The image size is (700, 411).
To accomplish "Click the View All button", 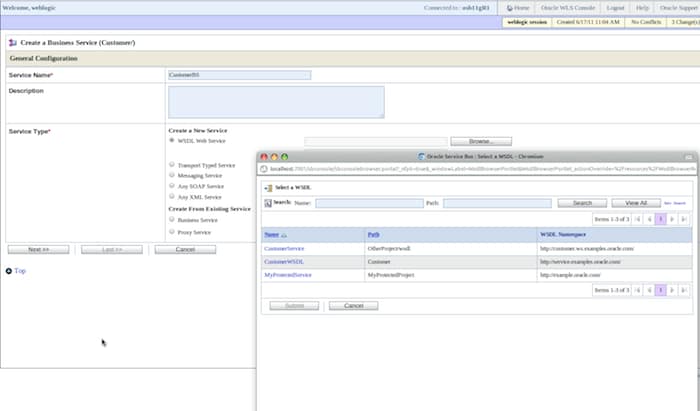I will click(636, 203).
